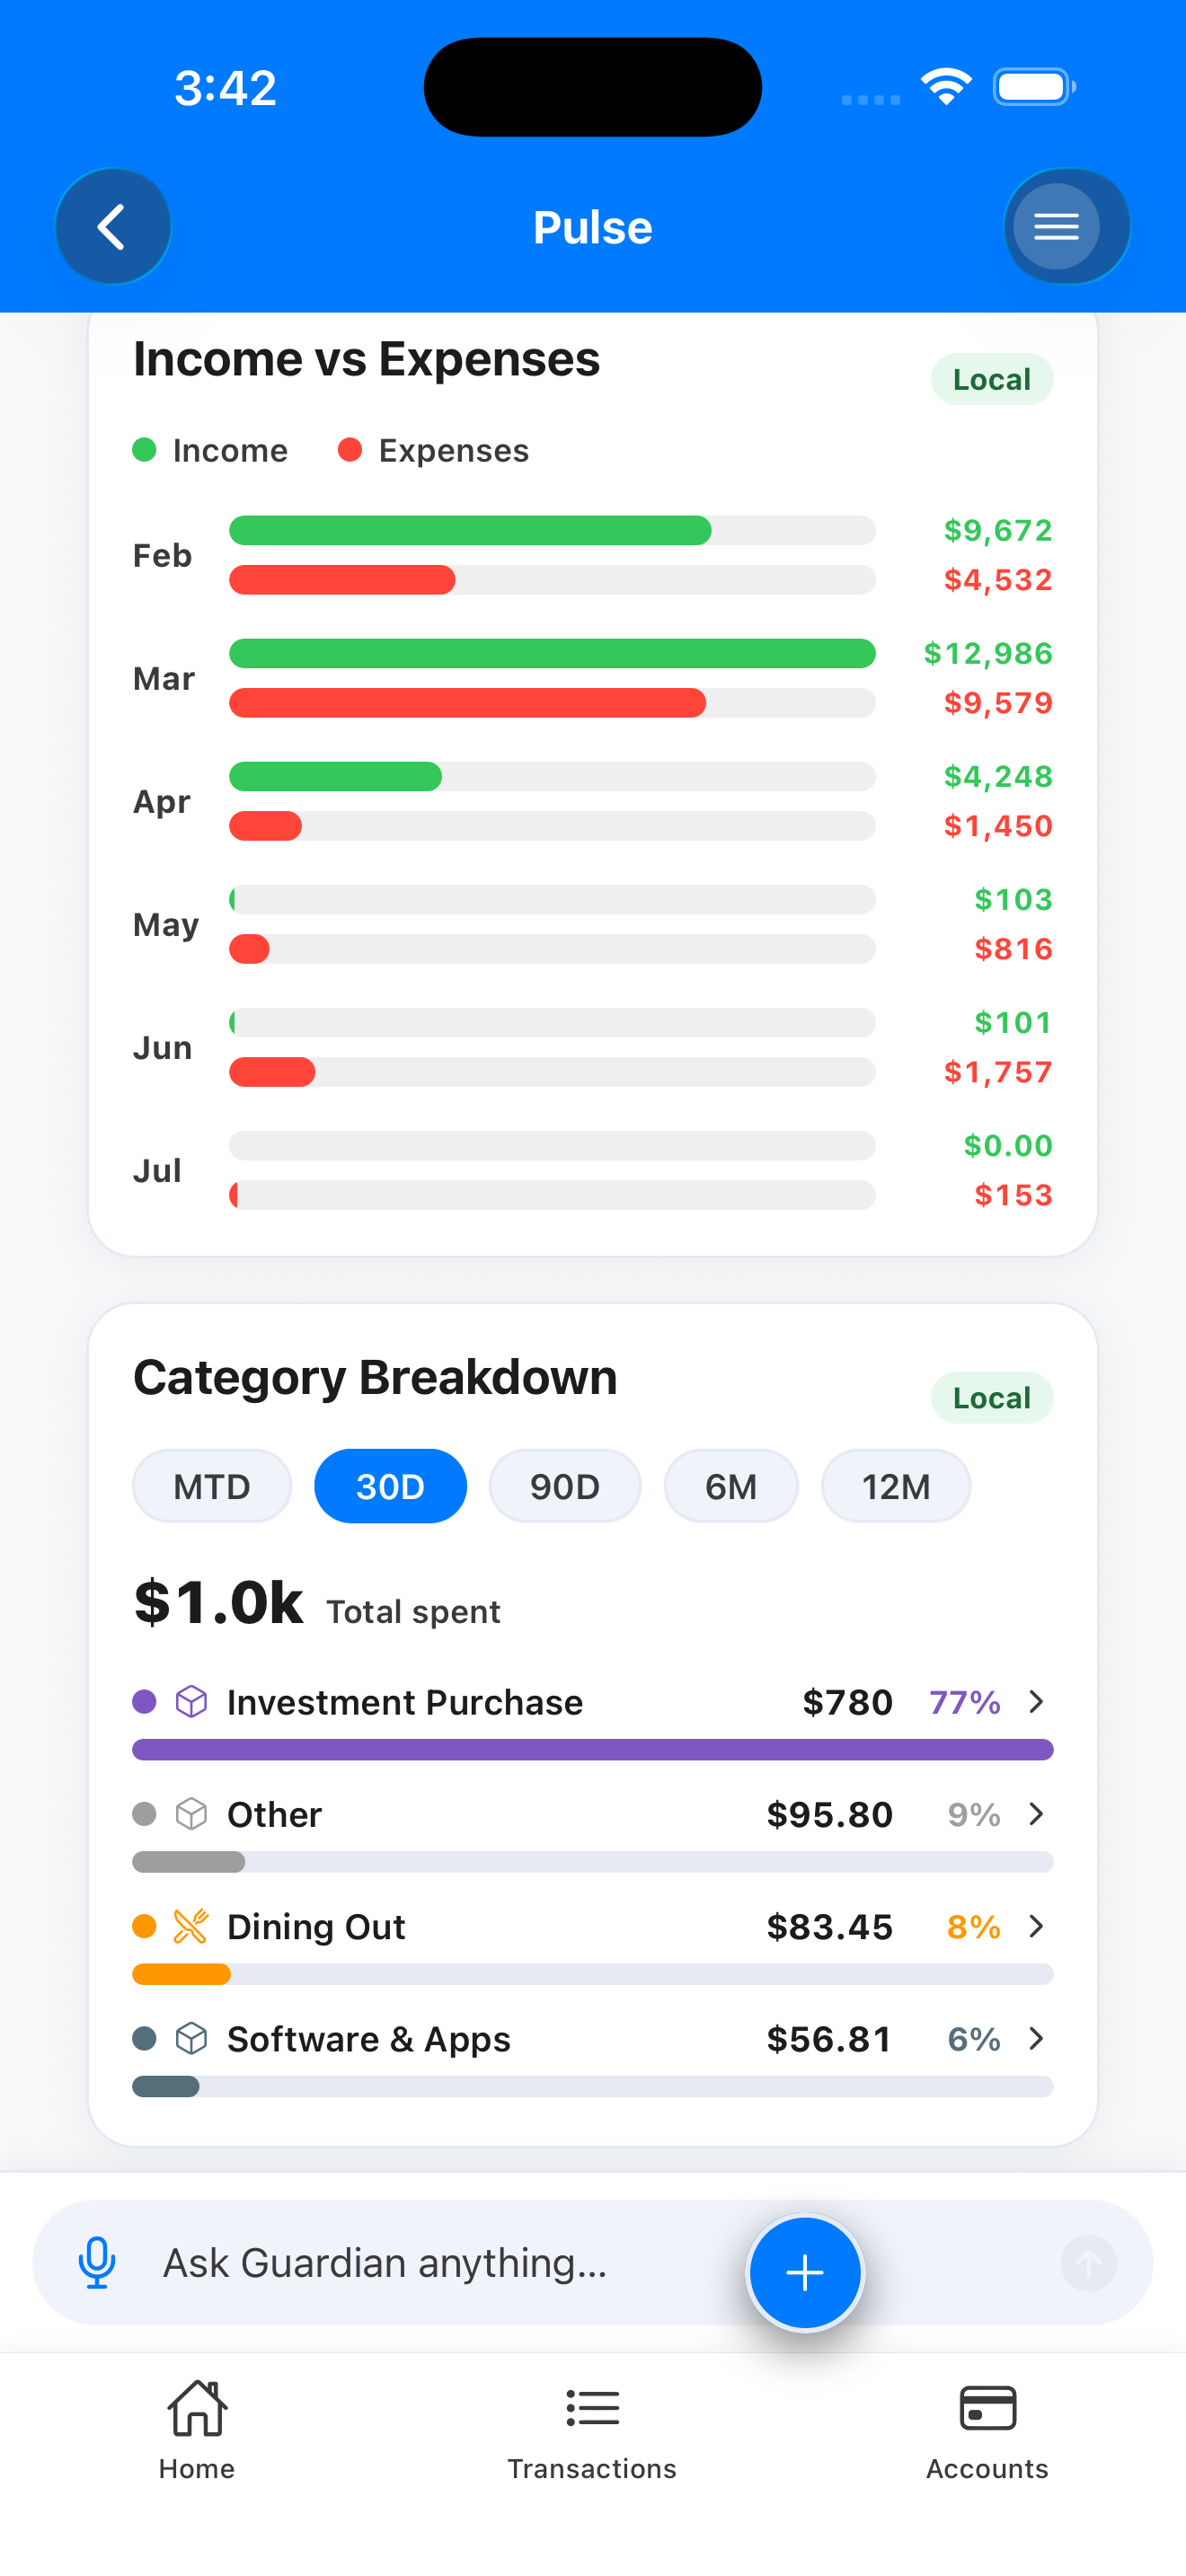This screenshot has height=2576, width=1186.
Task: Open the Accounts tab
Action: pos(987,2430)
